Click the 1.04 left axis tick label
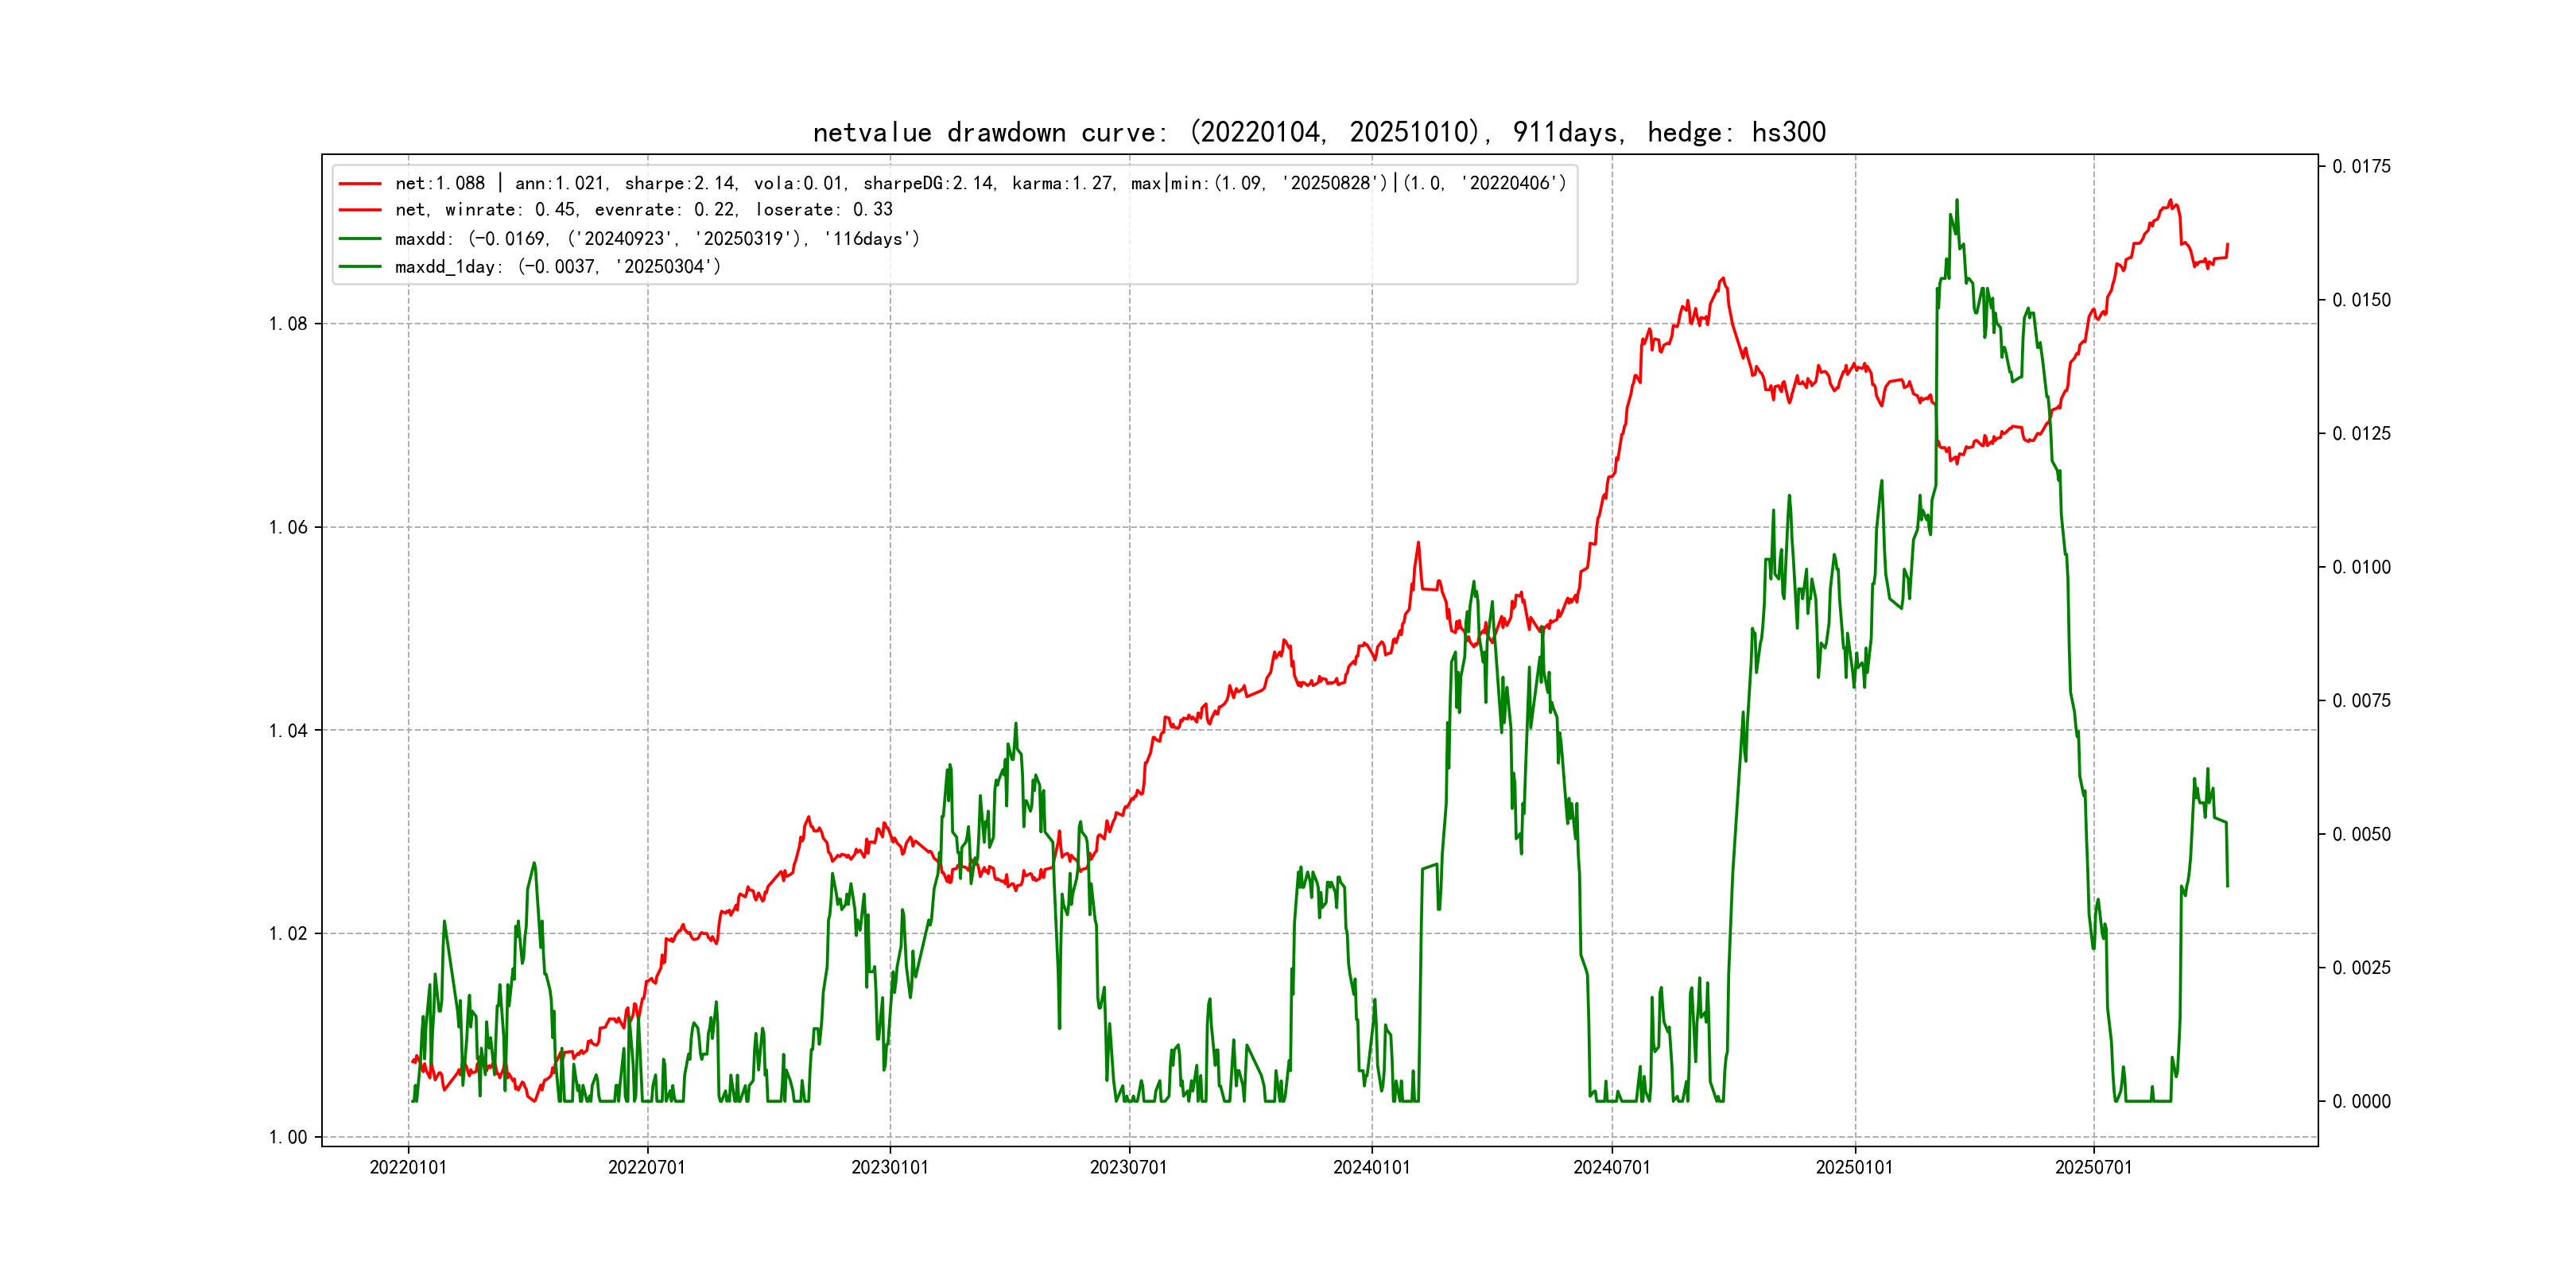The image size is (2576, 1288). pyautogui.click(x=288, y=731)
